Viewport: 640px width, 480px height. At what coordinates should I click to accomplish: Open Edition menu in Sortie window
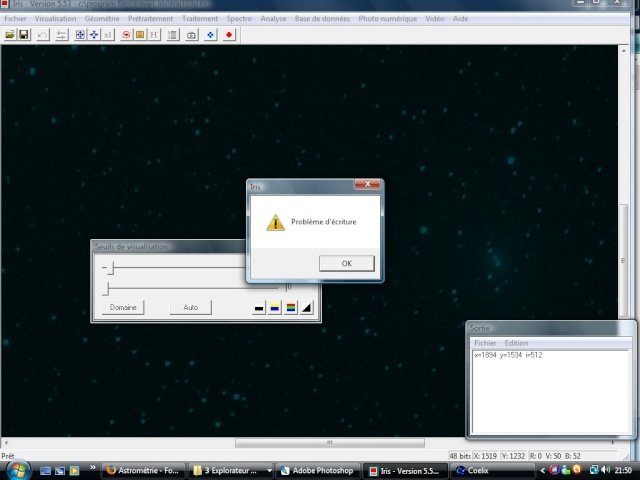[516, 343]
